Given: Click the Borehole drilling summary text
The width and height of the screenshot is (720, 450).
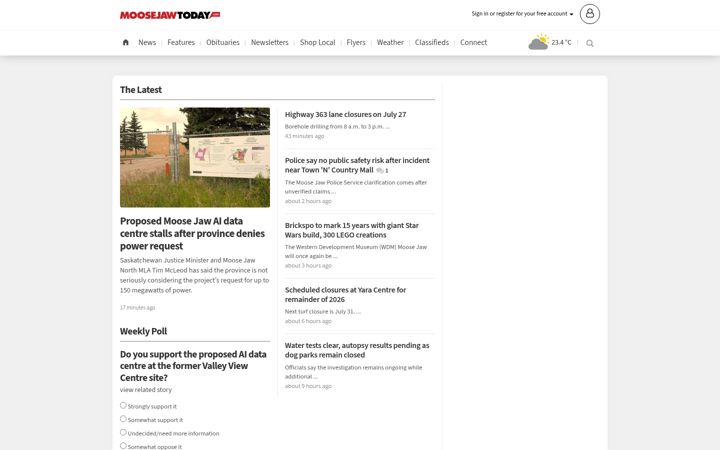Looking at the screenshot, I should click(337, 127).
